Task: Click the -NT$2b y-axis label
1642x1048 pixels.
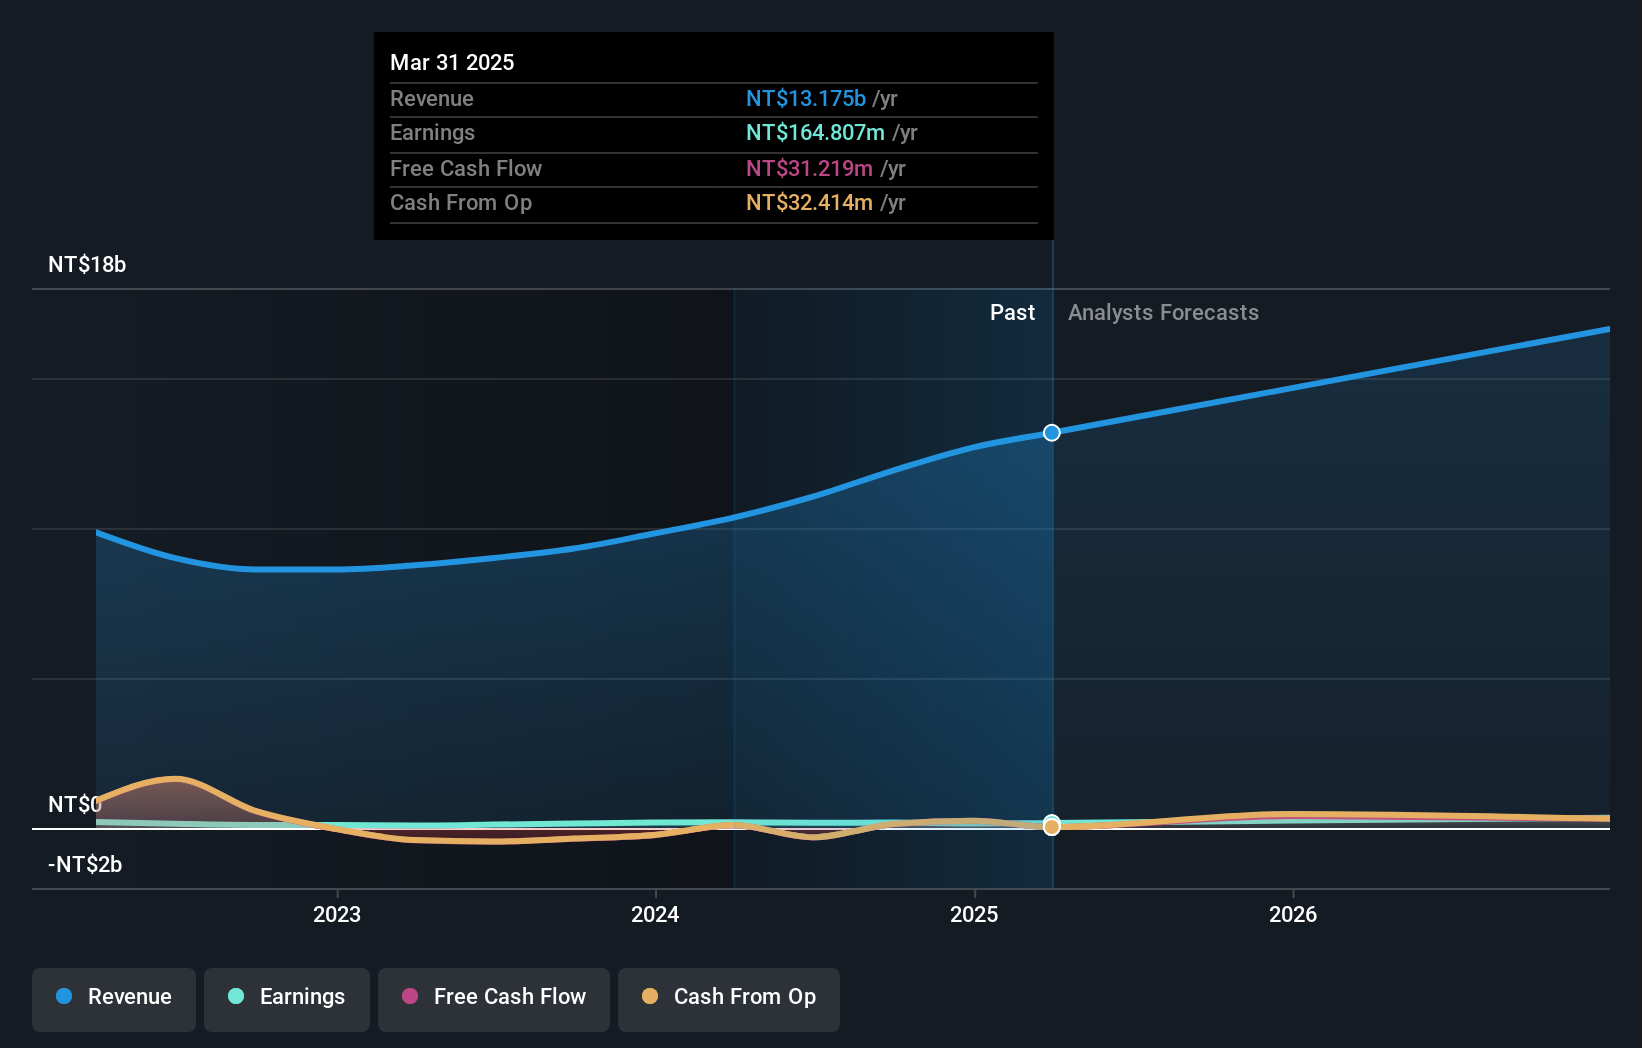Action: (85, 864)
